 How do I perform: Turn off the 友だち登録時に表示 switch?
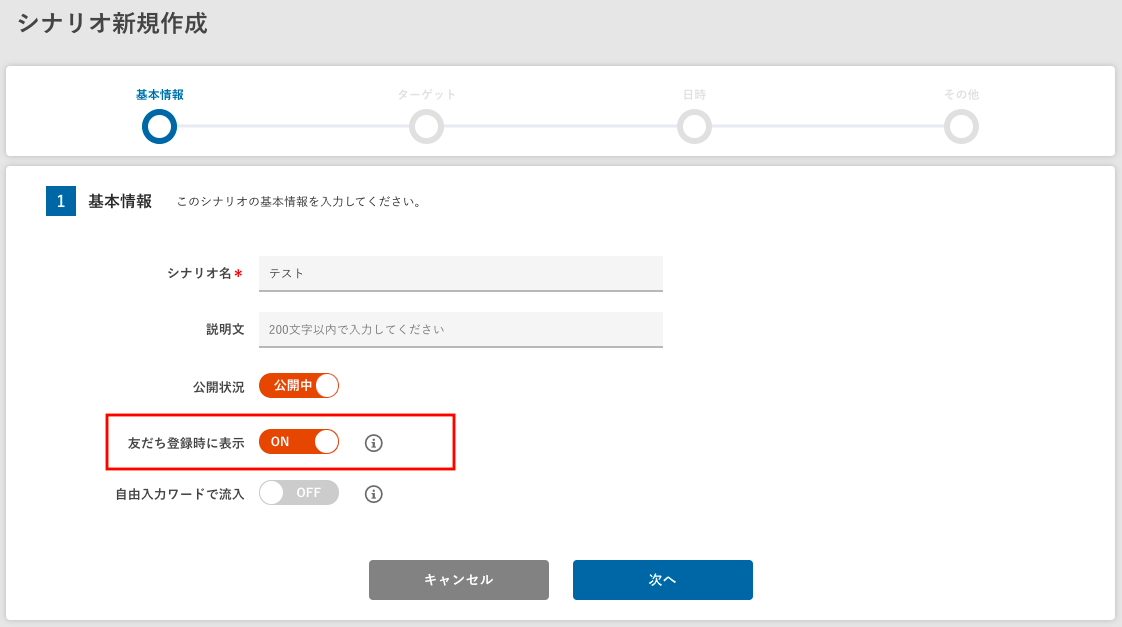[299, 442]
